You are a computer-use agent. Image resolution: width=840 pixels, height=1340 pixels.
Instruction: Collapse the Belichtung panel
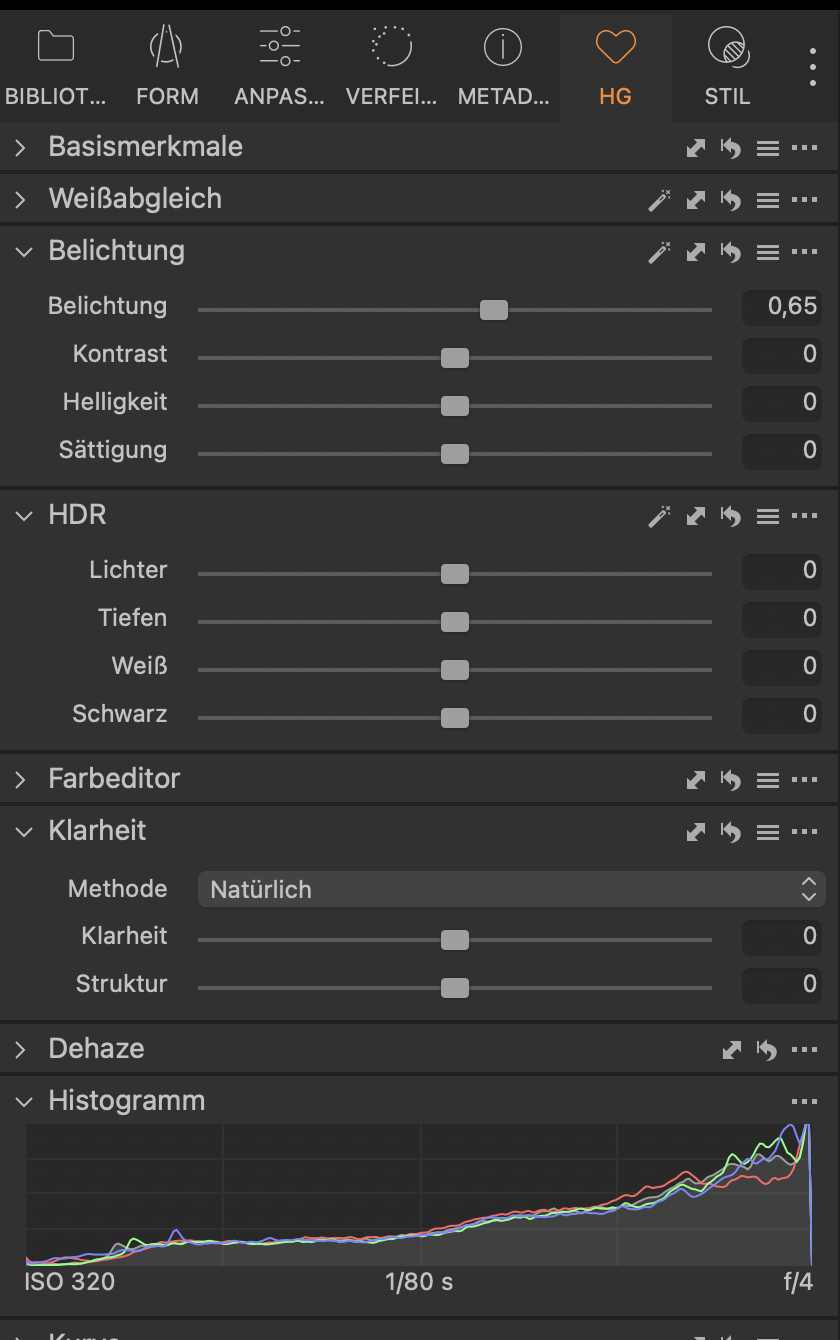point(23,251)
